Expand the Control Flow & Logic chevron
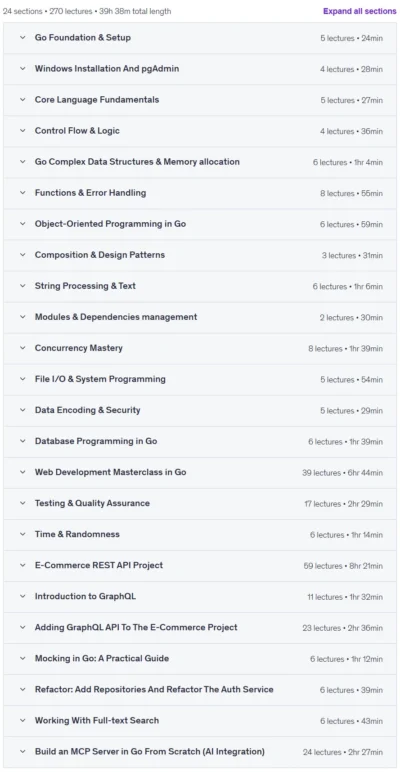This screenshot has width=400, height=772. pyautogui.click(x=22, y=130)
